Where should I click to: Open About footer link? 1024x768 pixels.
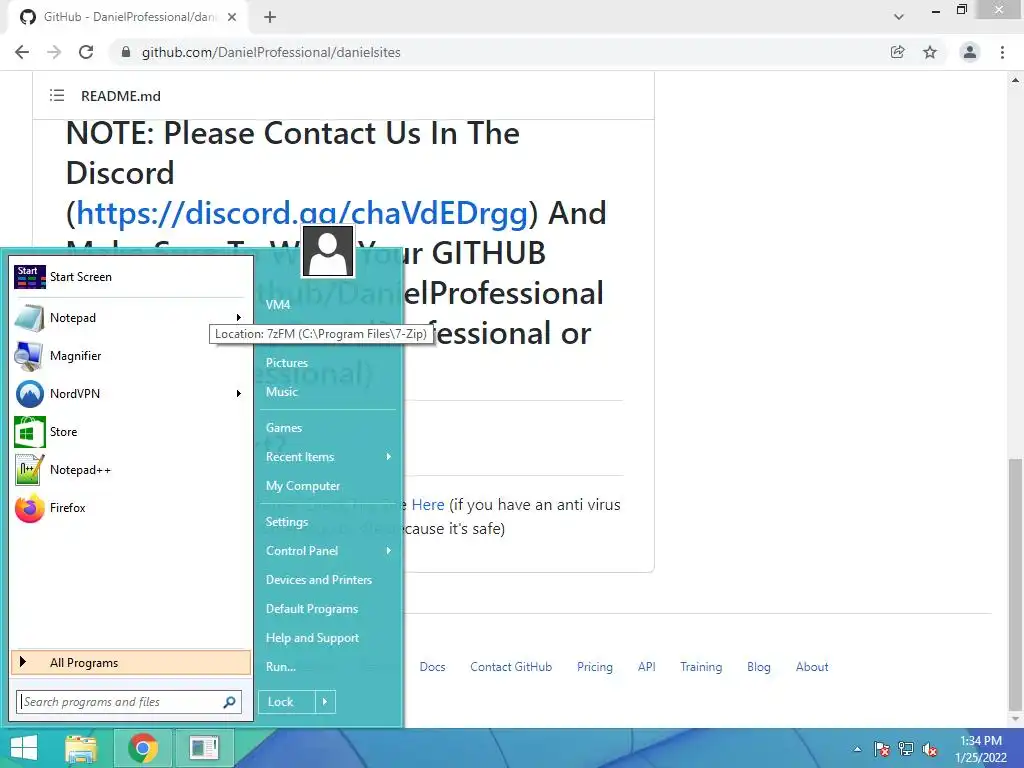click(x=812, y=667)
